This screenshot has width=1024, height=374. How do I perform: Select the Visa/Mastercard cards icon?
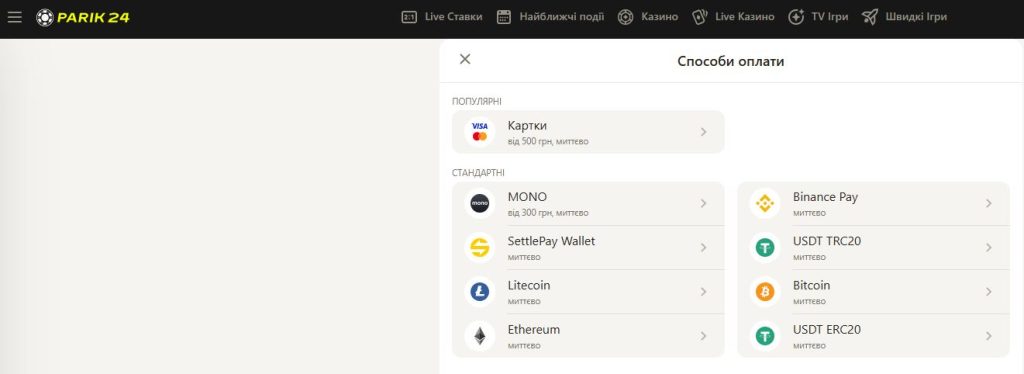tap(479, 132)
